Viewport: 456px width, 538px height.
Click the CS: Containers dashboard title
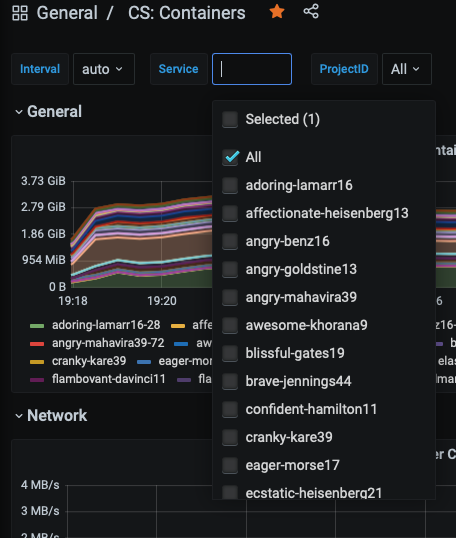click(x=187, y=13)
